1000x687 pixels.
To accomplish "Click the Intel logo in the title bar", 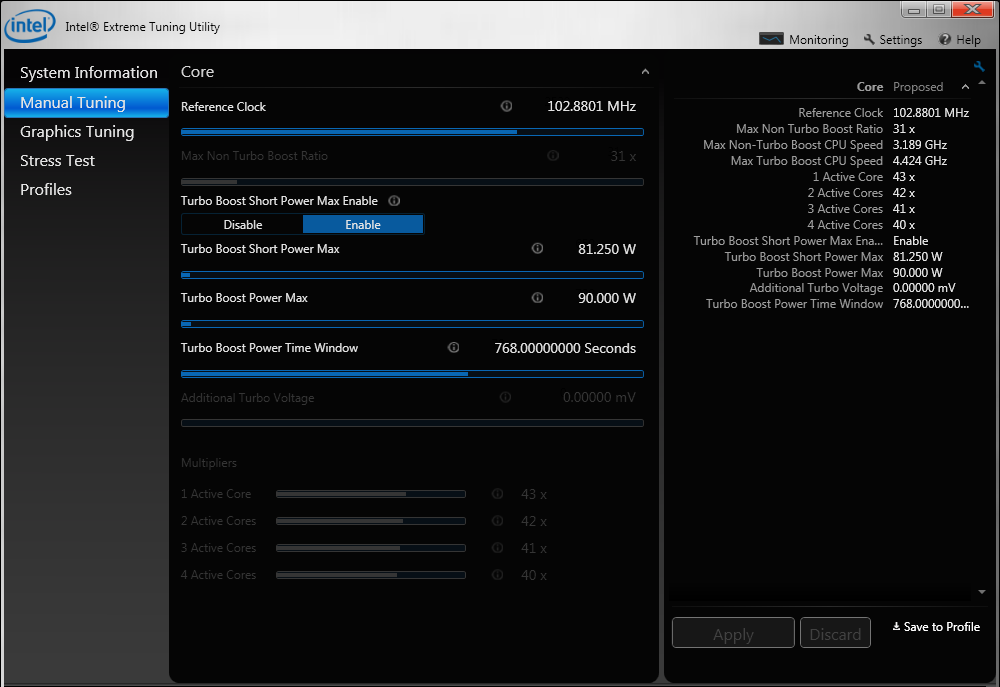I will click(30, 26).
